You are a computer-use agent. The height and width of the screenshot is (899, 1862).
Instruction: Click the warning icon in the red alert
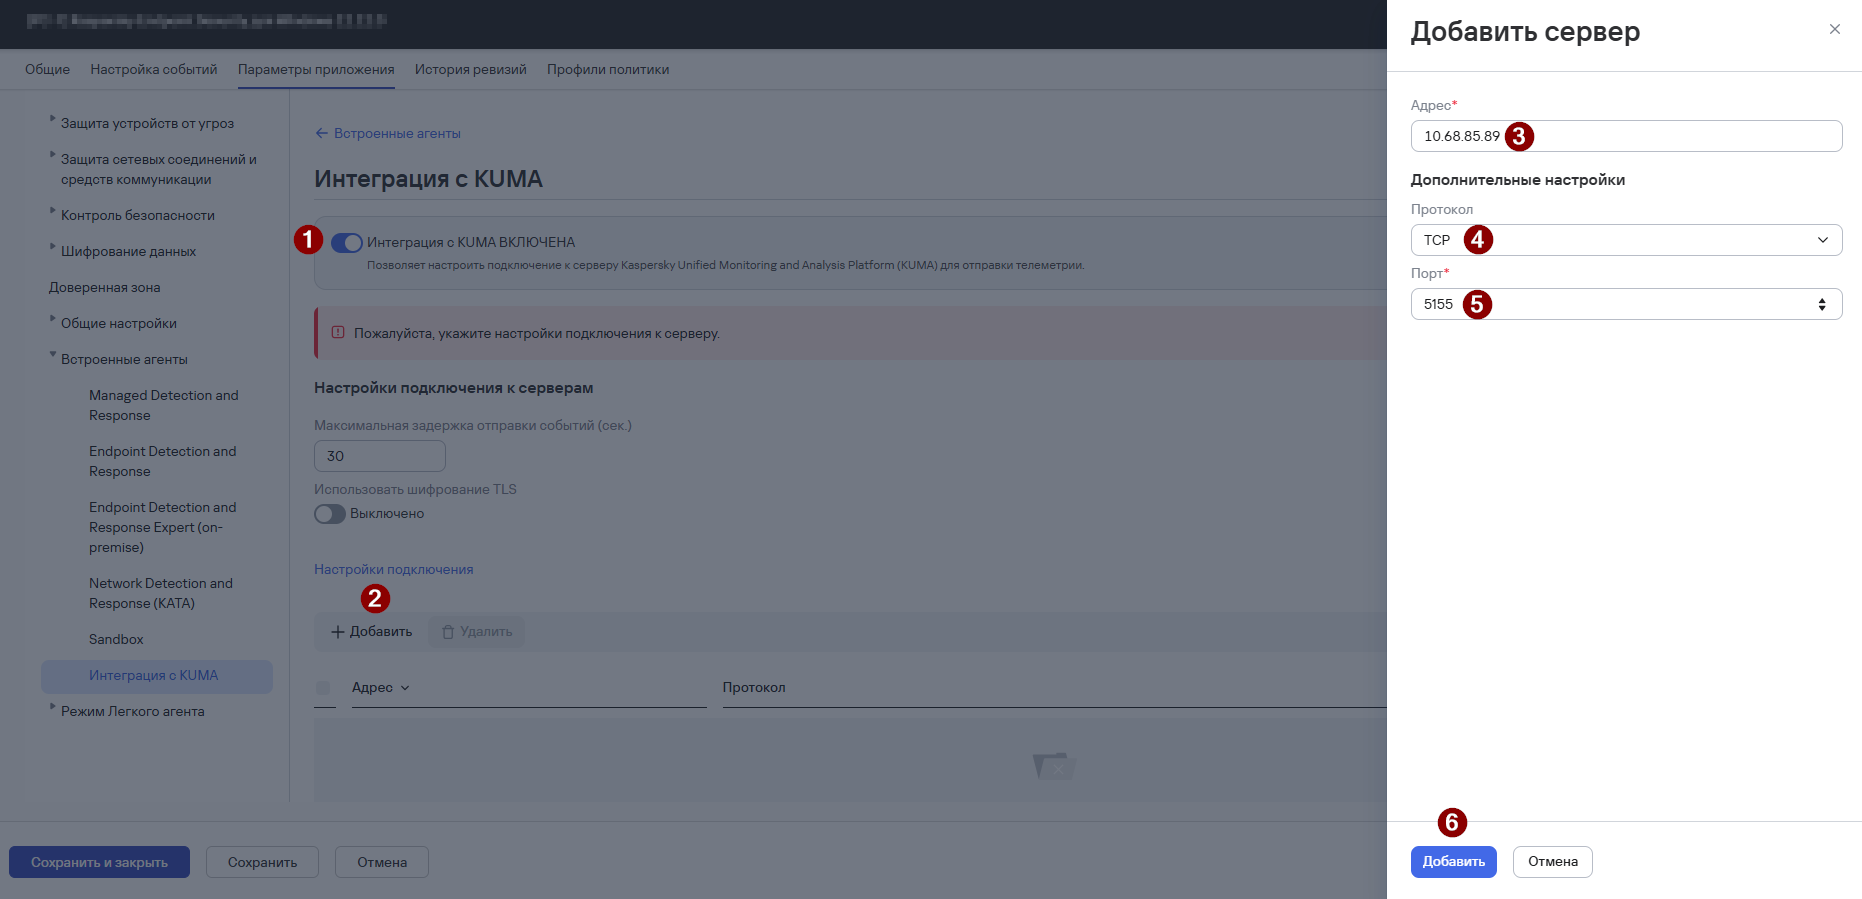[338, 333]
